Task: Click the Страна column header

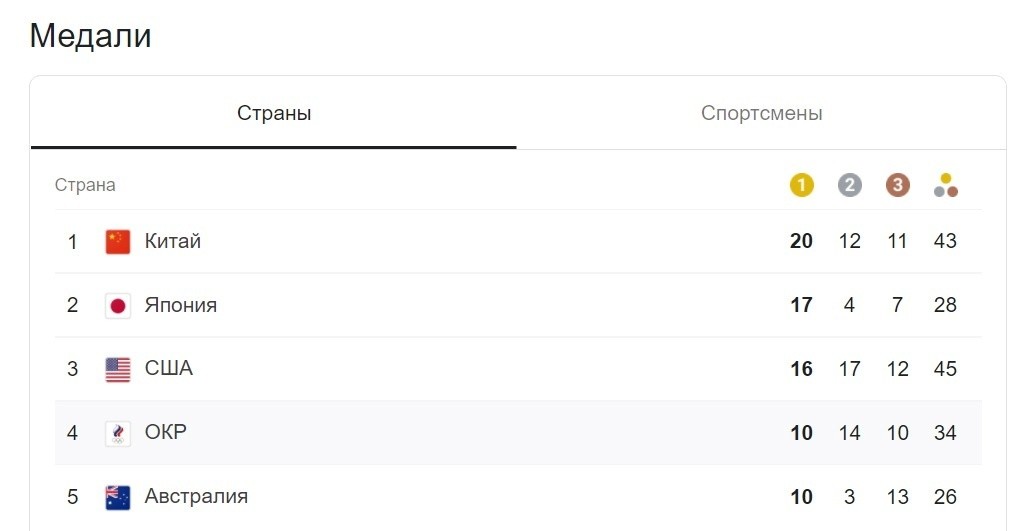Action: (x=85, y=185)
